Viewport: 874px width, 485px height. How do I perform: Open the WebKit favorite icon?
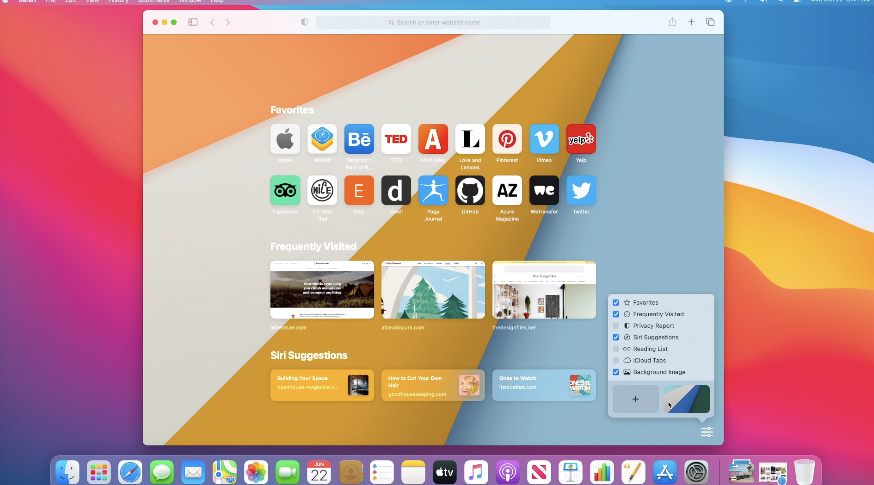click(x=322, y=139)
